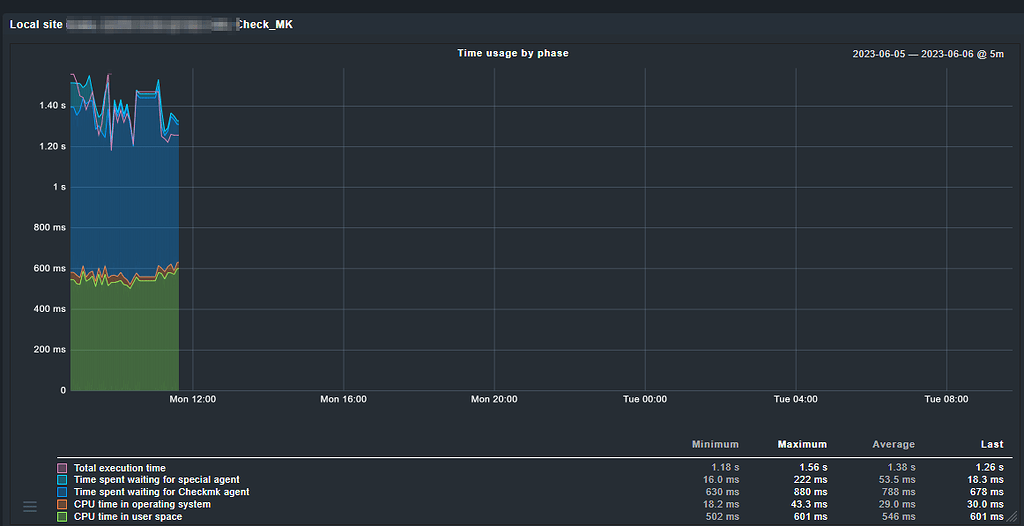This screenshot has width=1024, height=526.
Task: Click the special agent cyan color swatch
Action: (x=63, y=480)
